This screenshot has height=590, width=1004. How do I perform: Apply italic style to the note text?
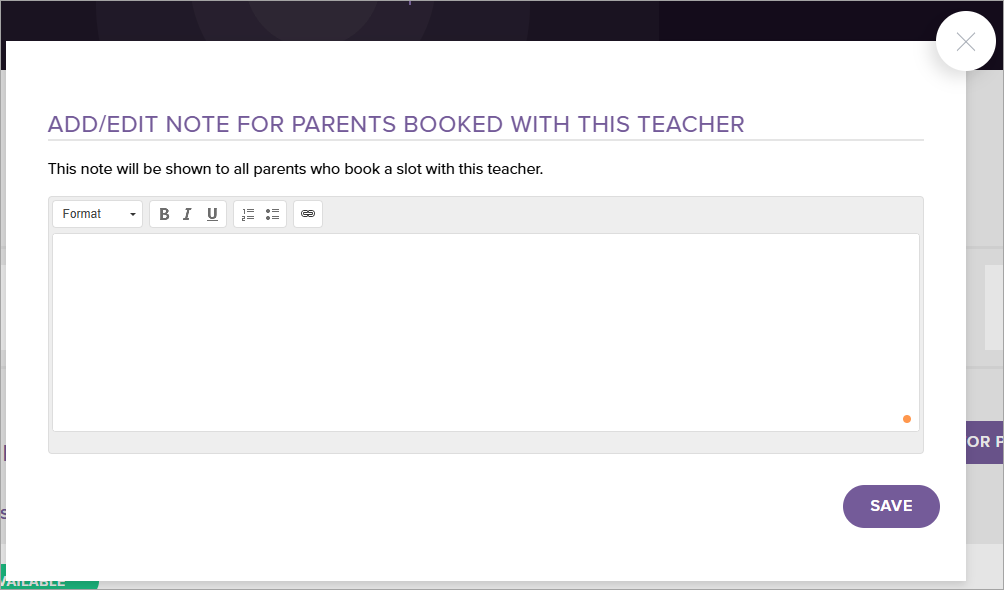pyautogui.click(x=187, y=214)
